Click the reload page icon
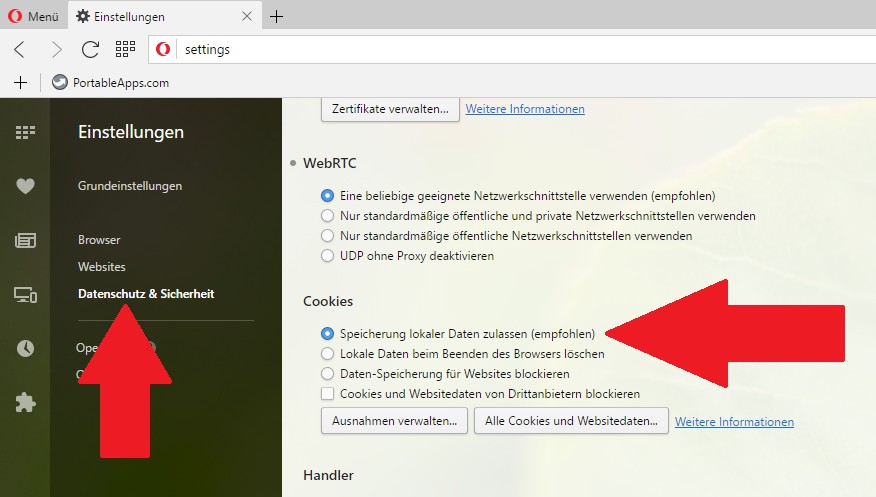Image resolution: width=876 pixels, height=497 pixels. (90, 49)
